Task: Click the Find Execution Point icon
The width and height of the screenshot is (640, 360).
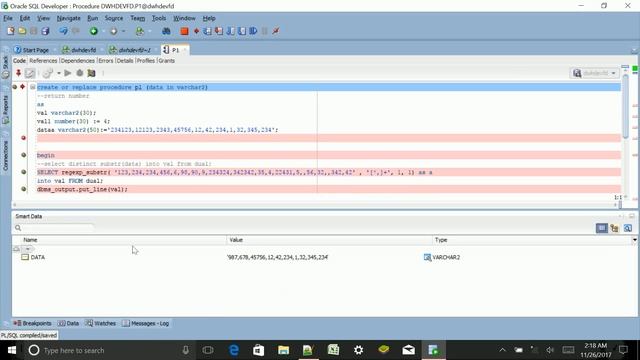Action: tap(196, 31)
